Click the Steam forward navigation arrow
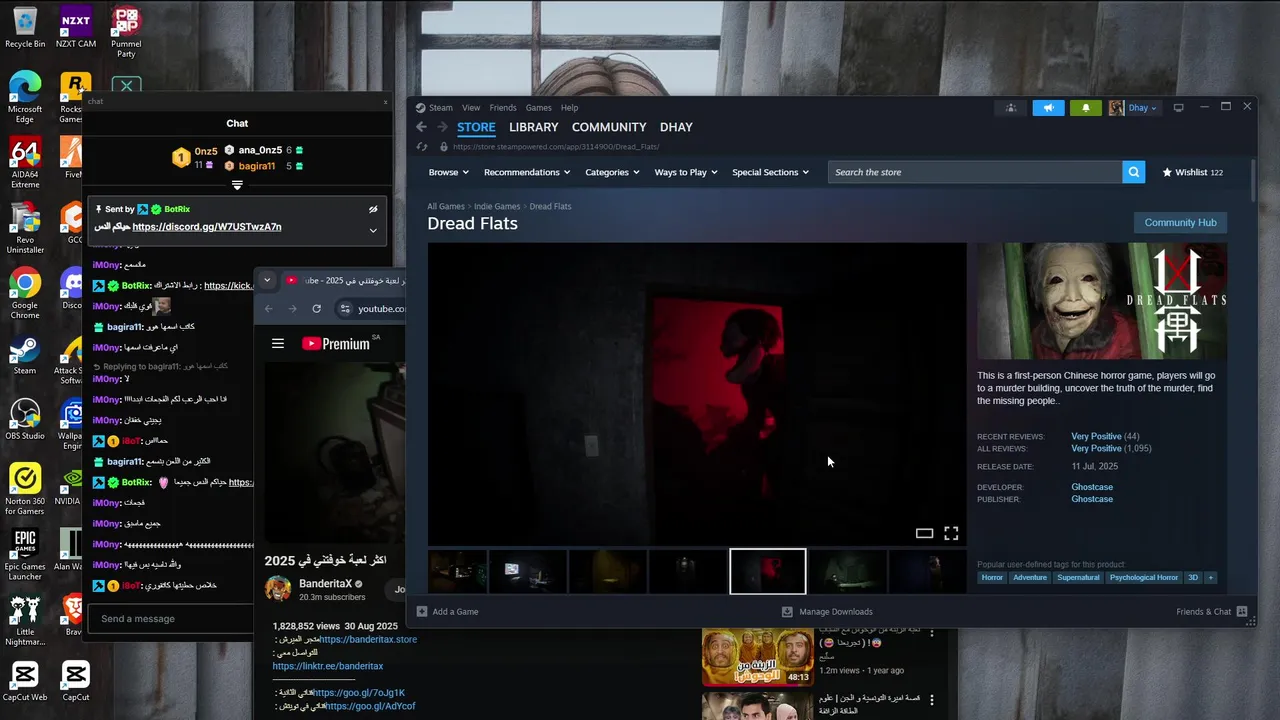Viewport: 1280px width, 720px height. [x=442, y=127]
